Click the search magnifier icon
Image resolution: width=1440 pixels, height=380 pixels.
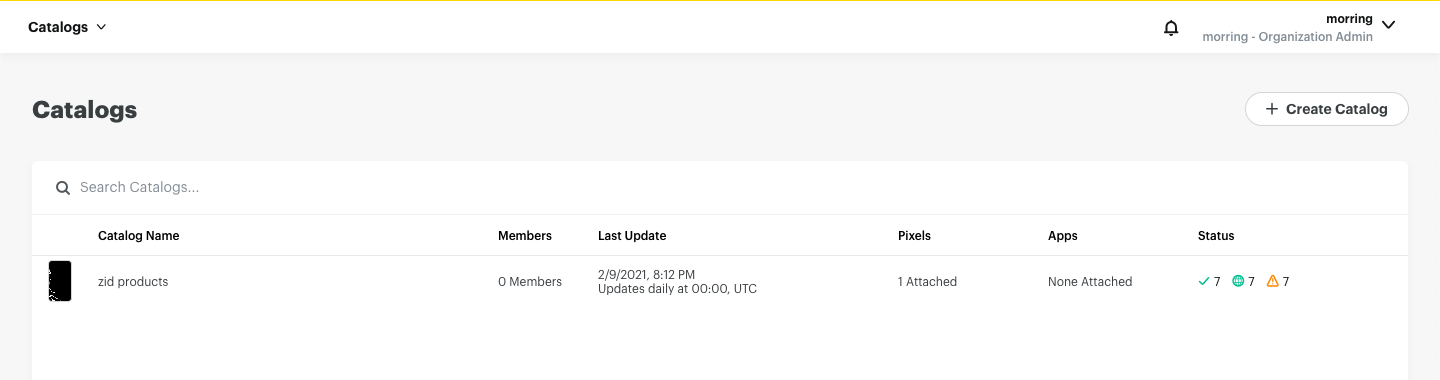pos(62,188)
